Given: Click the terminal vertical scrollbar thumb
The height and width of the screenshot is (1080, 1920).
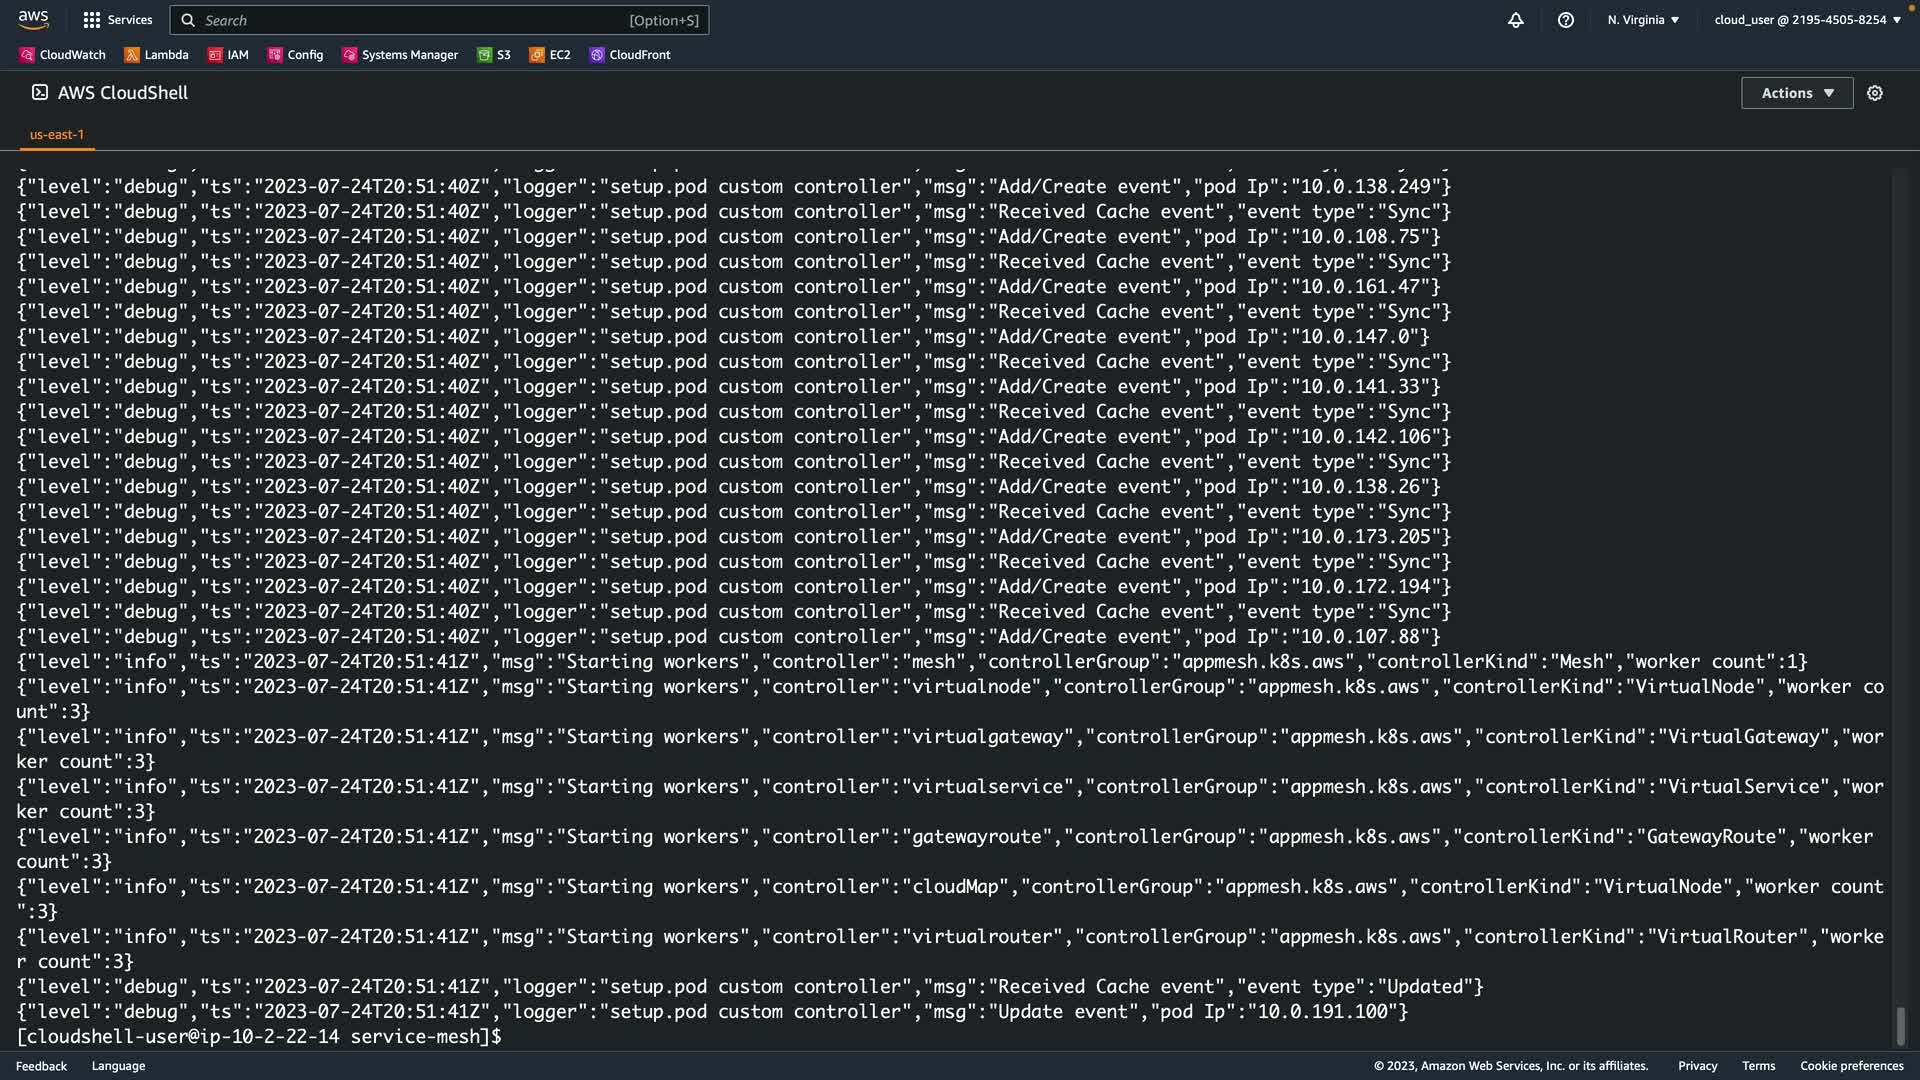Looking at the screenshot, I should coord(1900,1026).
